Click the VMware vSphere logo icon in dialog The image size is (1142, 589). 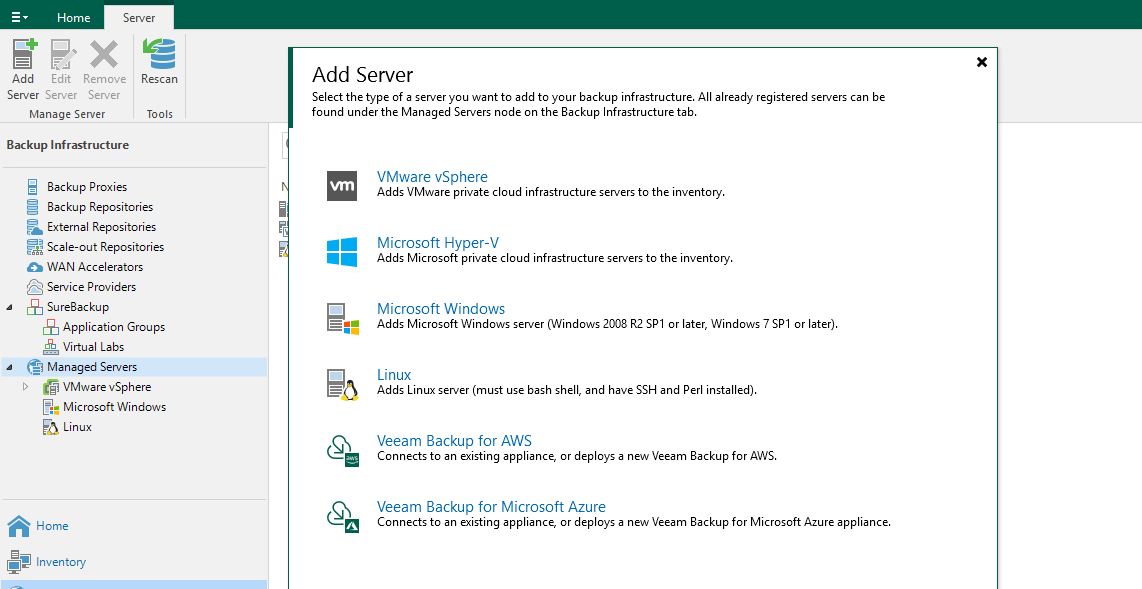point(342,185)
